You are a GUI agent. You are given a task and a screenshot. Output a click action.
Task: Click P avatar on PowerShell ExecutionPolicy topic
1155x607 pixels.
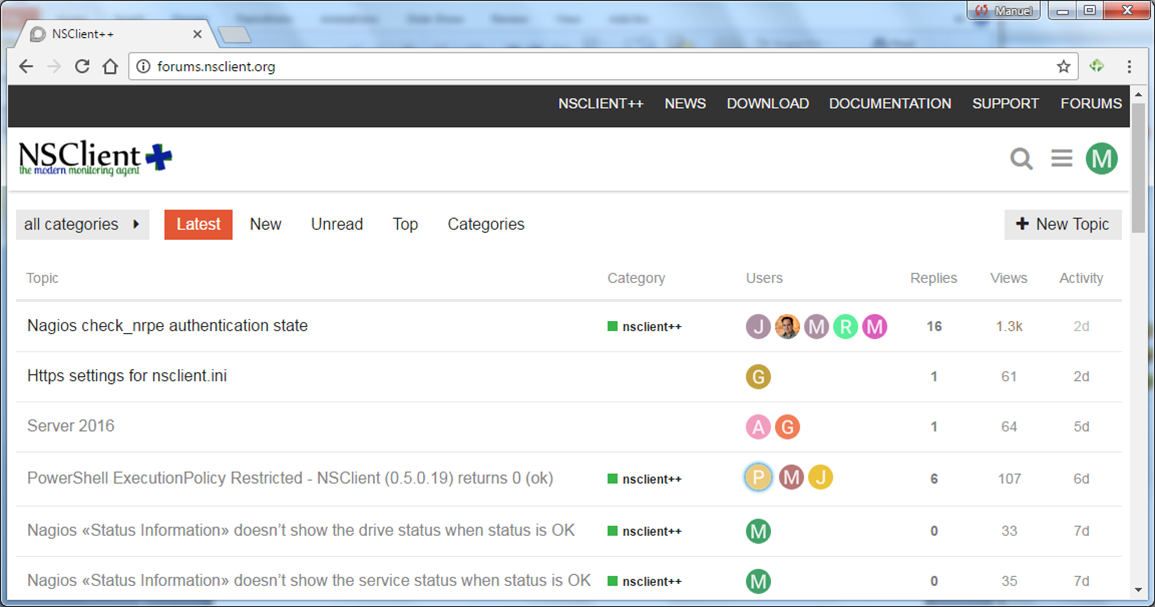click(x=758, y=477)
